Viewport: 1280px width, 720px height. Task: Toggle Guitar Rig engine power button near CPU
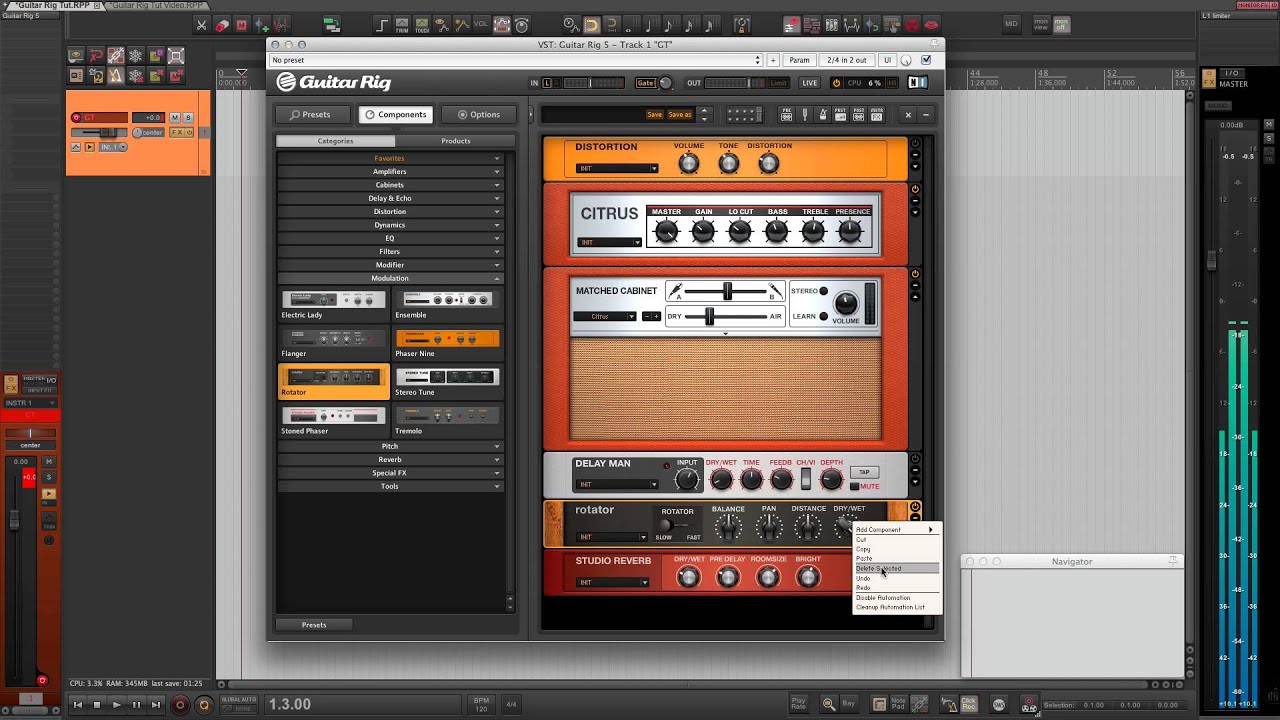click(836, 83)
